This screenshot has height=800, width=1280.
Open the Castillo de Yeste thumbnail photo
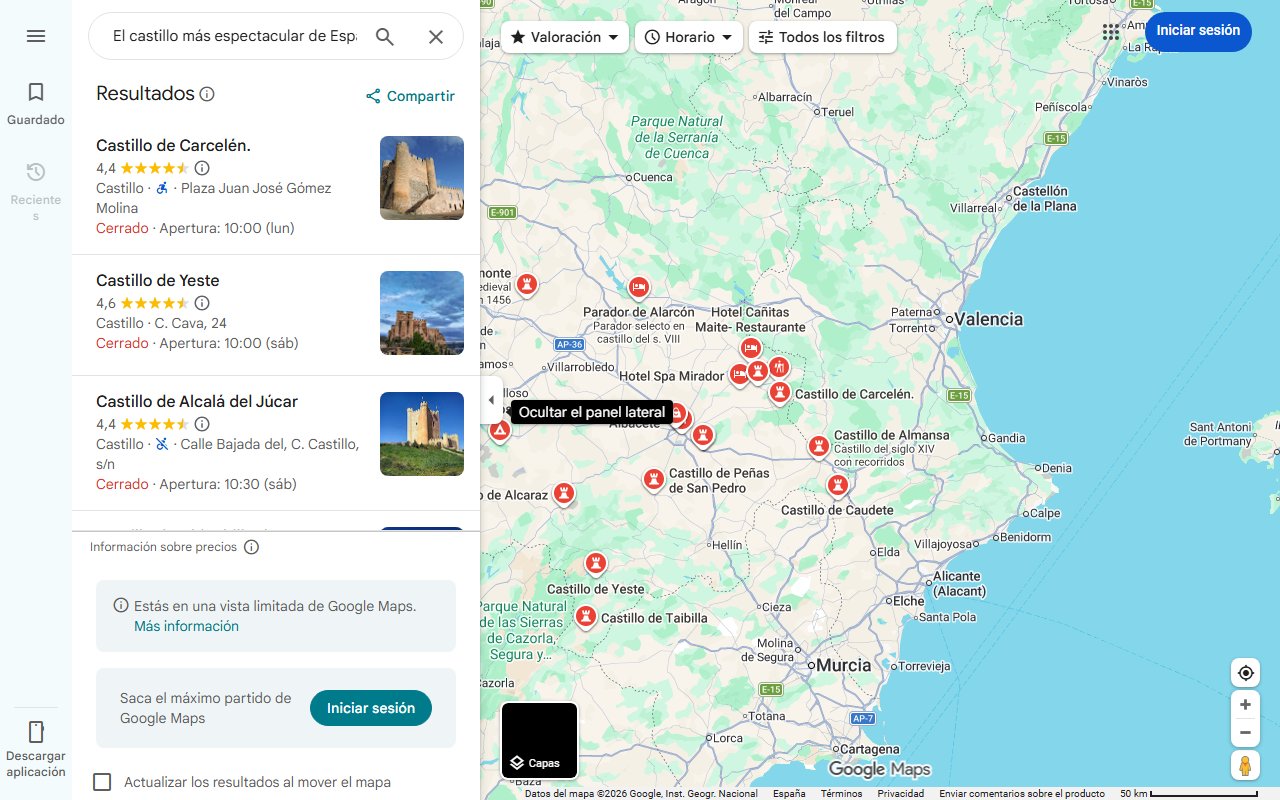[421, 313]
